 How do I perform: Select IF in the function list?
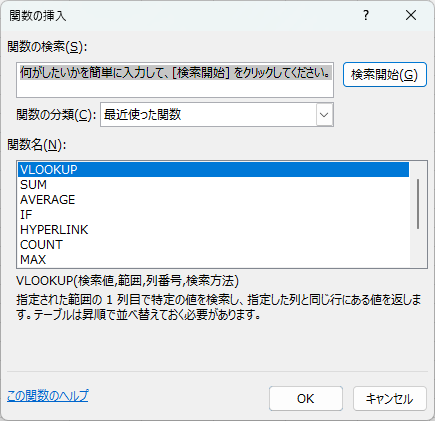[213, 215]
